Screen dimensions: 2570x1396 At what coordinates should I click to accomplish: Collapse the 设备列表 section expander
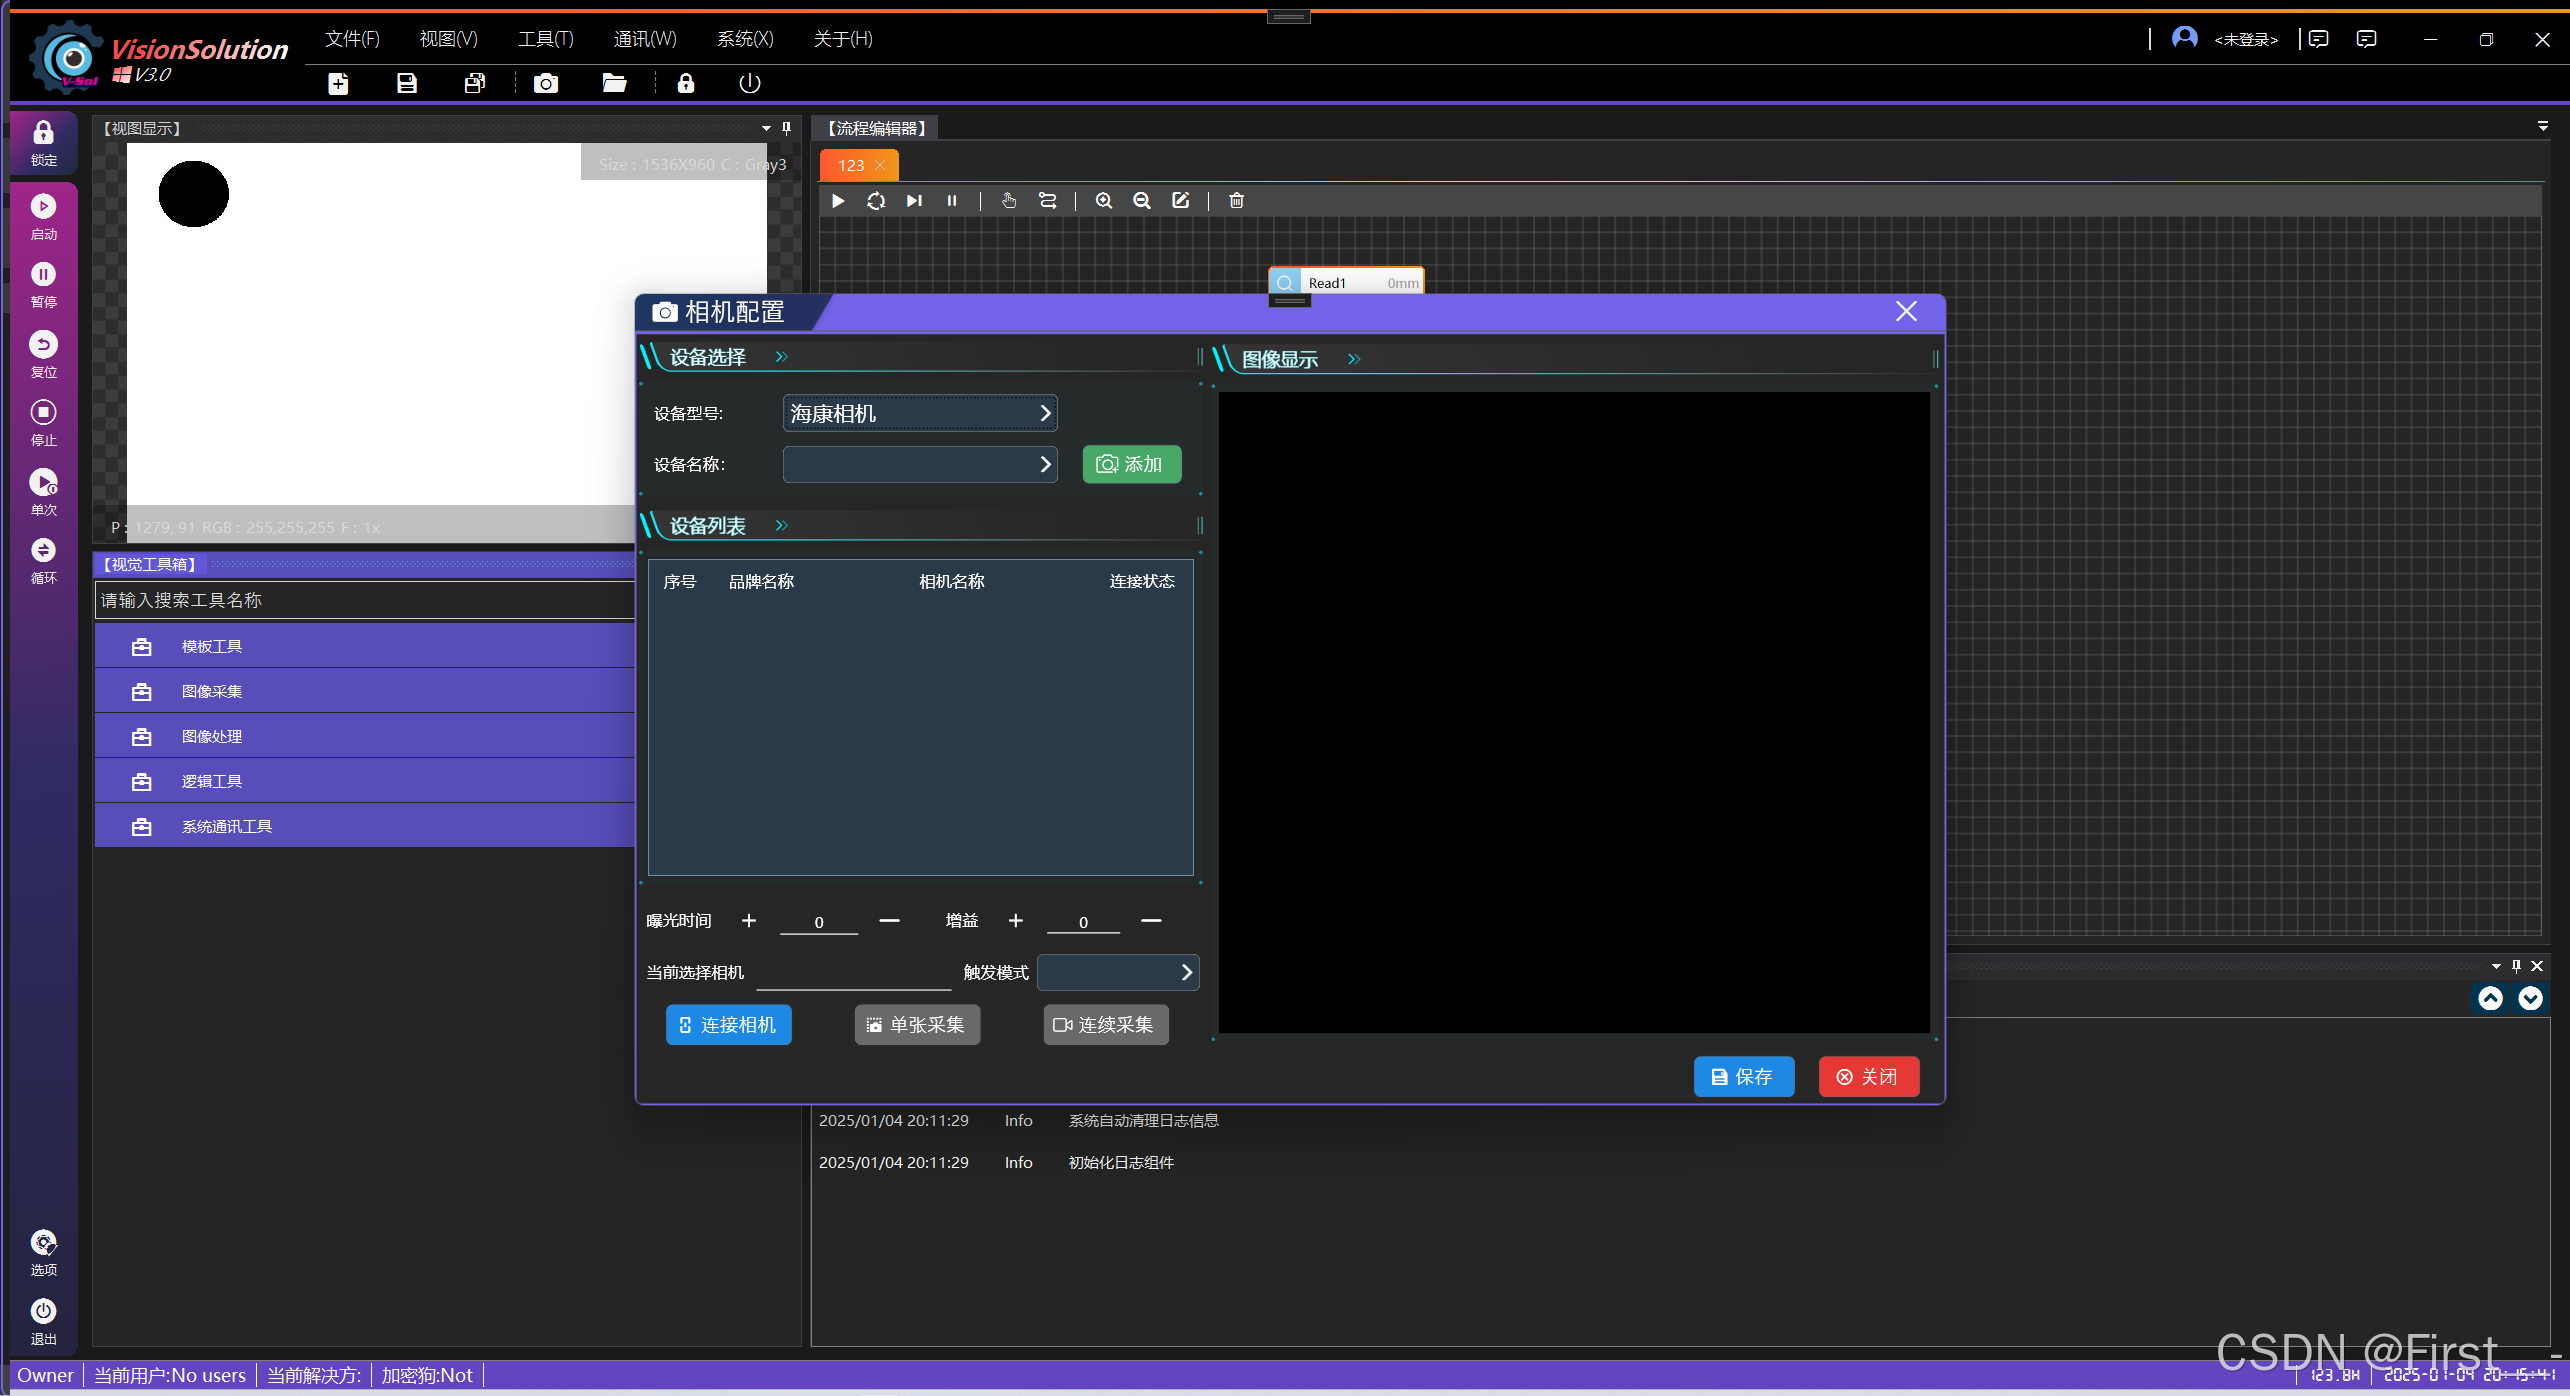click(781, 524)
